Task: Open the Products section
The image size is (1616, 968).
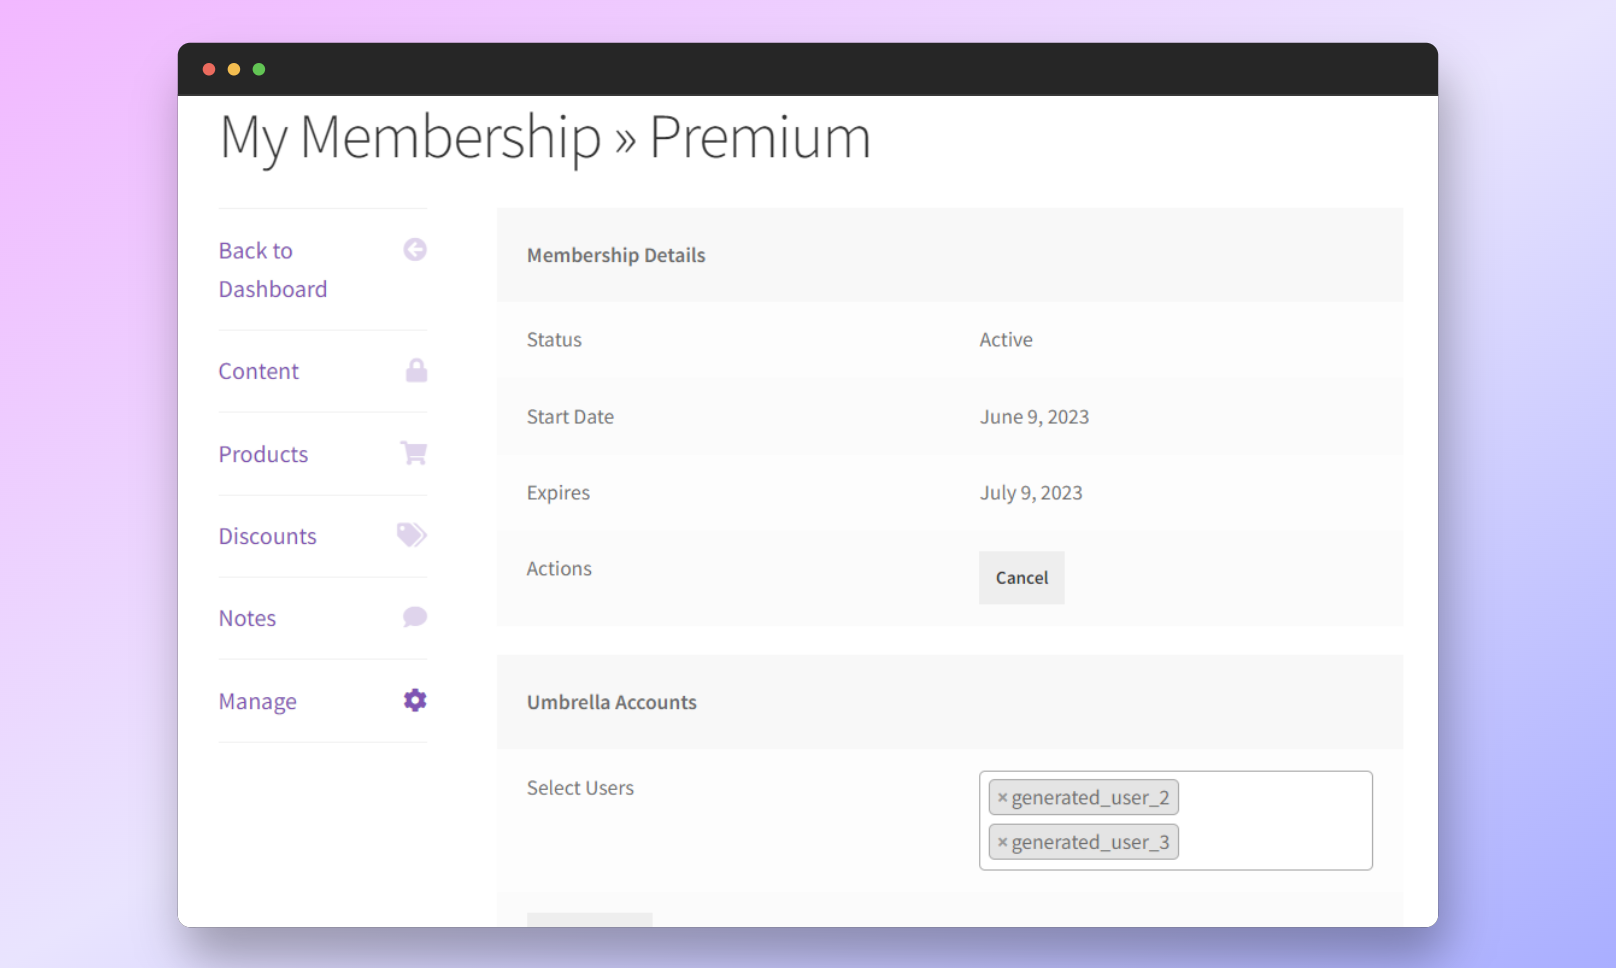Action: point(263,454)
